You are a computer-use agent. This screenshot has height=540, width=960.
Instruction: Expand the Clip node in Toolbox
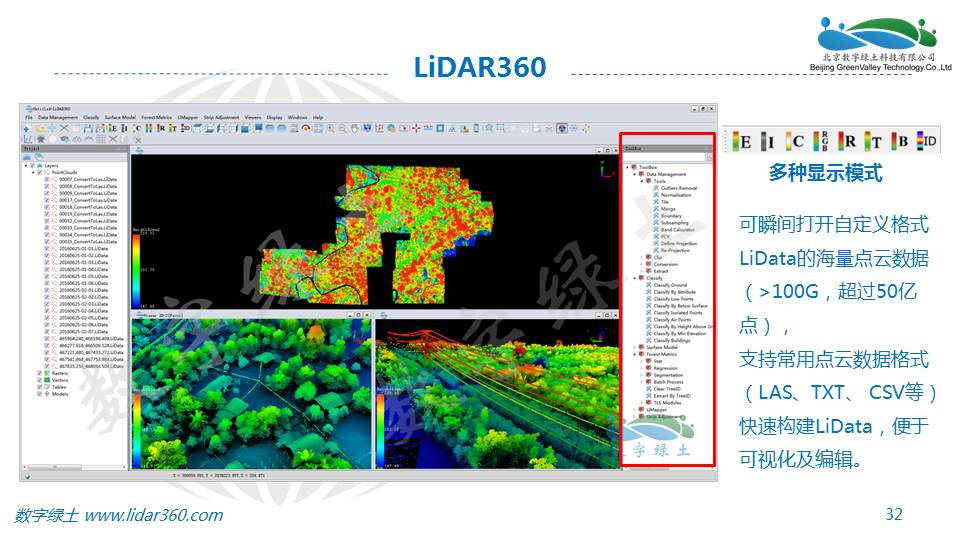642,257
